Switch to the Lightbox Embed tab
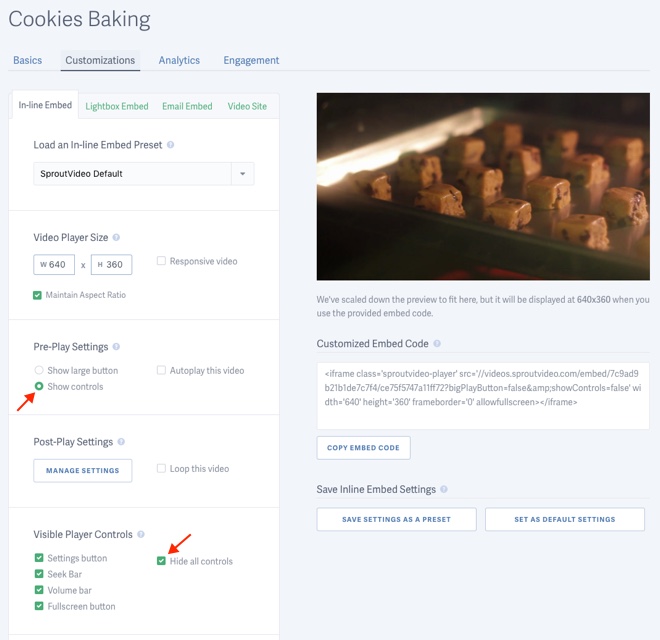This screenshot has height=640, width=660. [117, 106]
